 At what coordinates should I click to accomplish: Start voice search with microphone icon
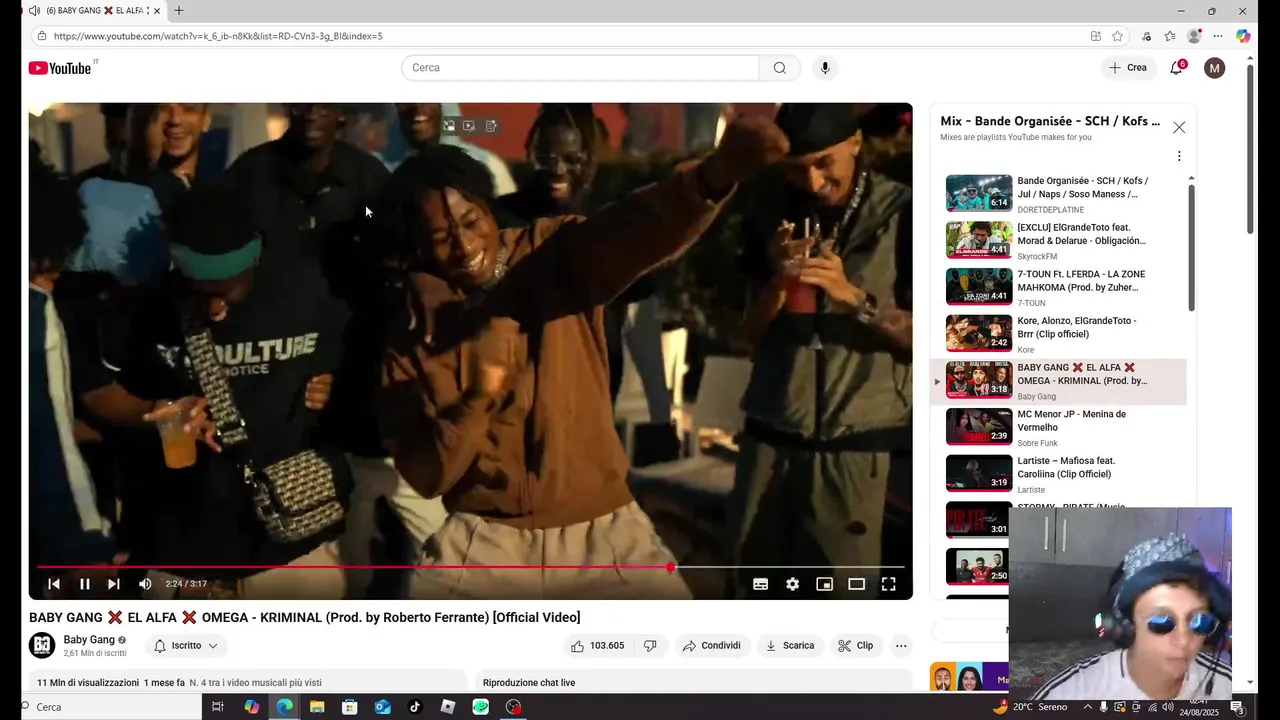pyautogui.click(x=825, y=68)
